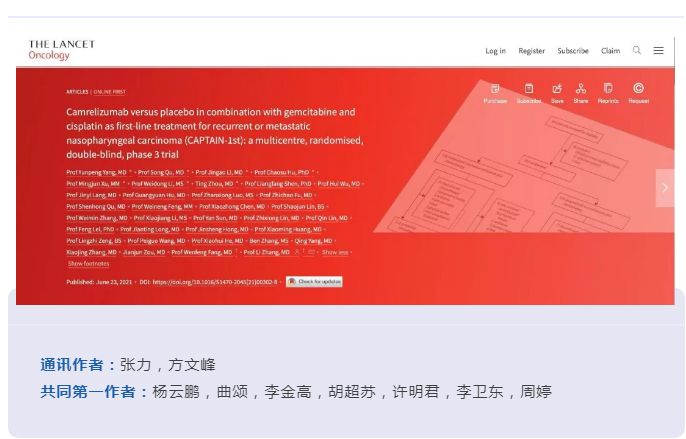Viewport: 686px width, 439px height.
Task: Expand Show footnotes
Action: click(88, 263)
